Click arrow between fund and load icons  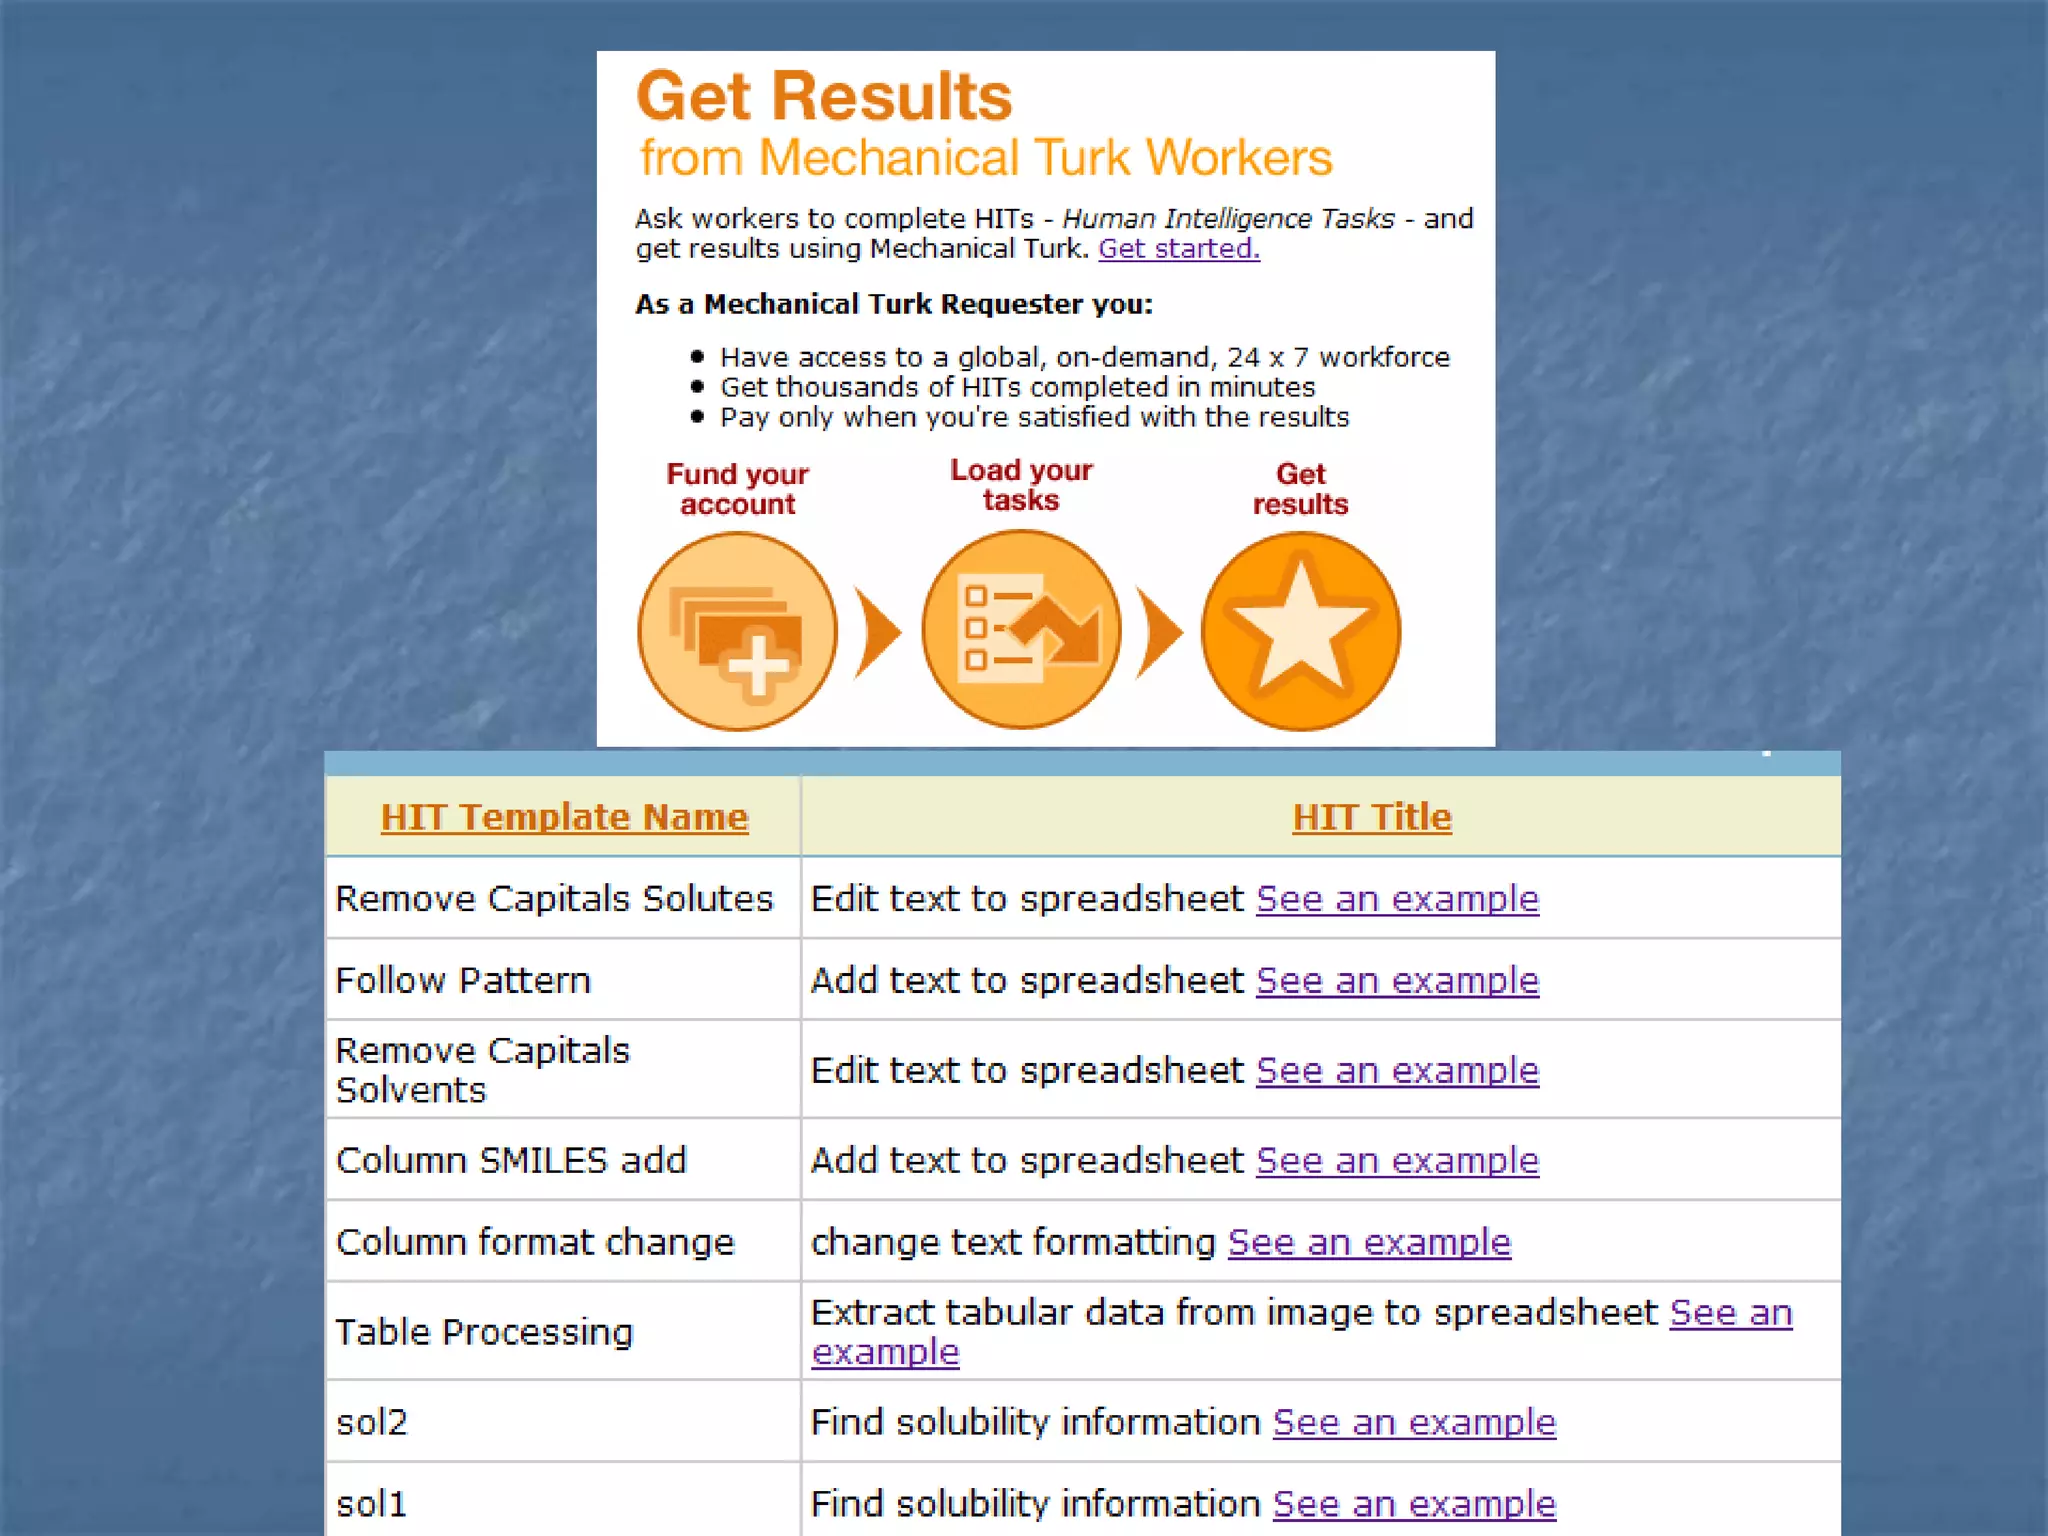point(878,632)
